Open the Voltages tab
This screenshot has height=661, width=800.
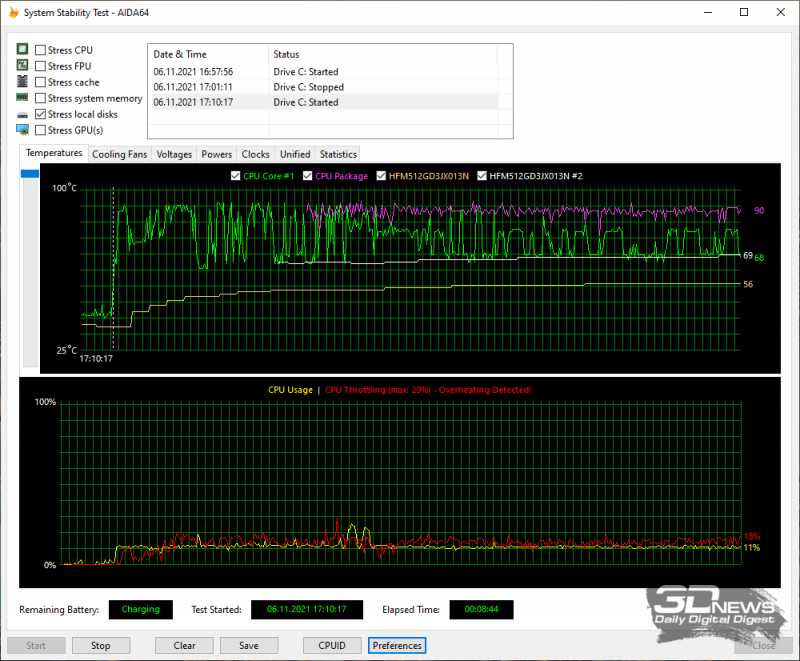pyautogui.click(x=174, y=154)
